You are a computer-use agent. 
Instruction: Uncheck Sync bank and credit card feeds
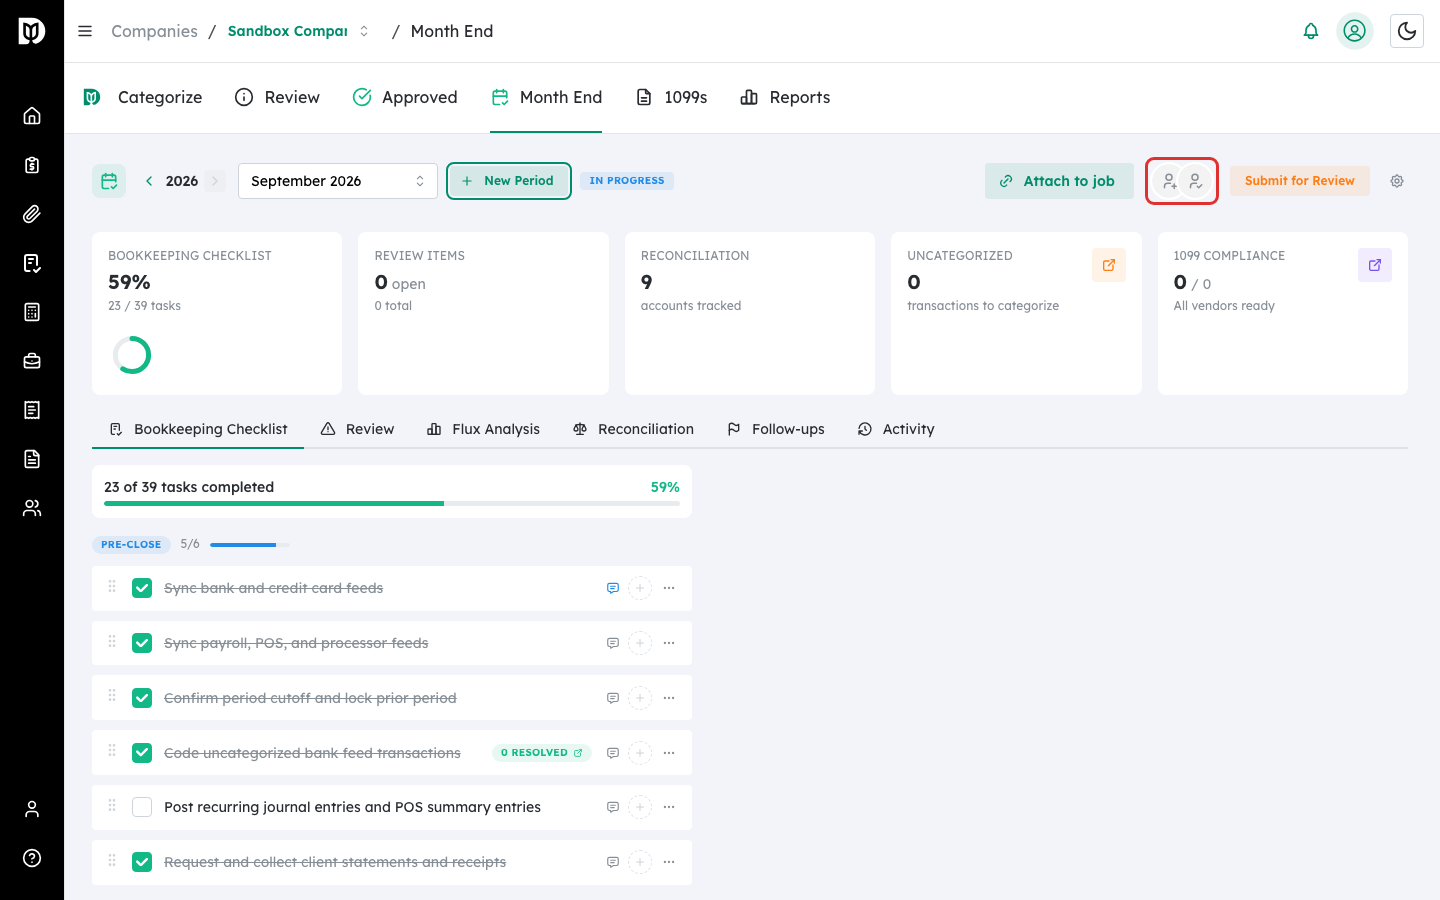click(142, 588)
